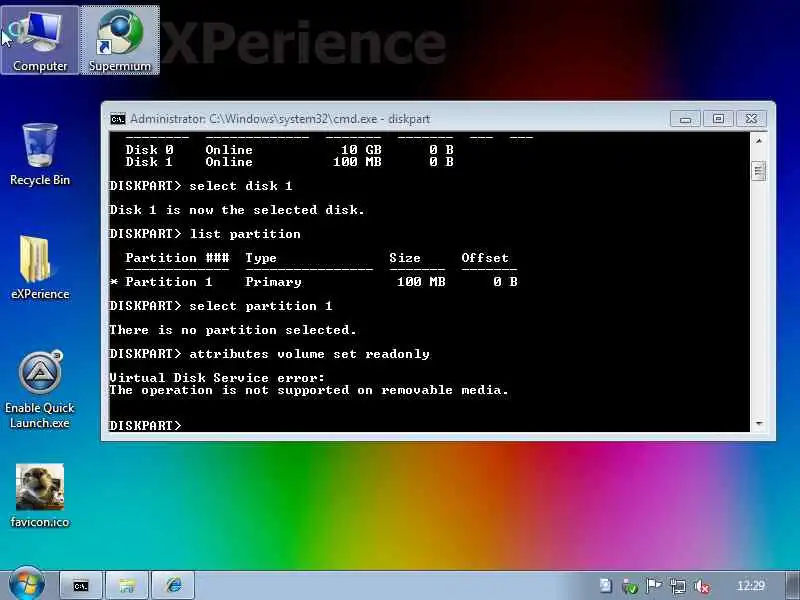Click the cmd window title text
Screen dimensions: 800x600
tap(280, 119)
